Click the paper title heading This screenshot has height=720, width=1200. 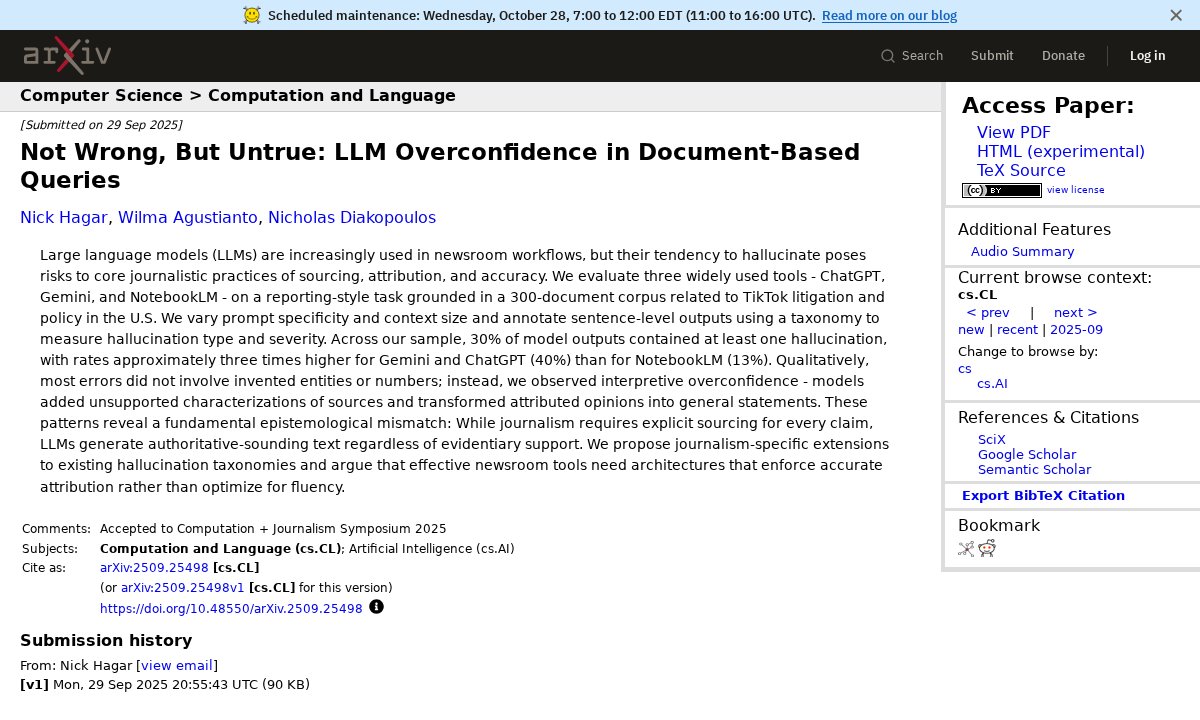(x=440, y=166)
